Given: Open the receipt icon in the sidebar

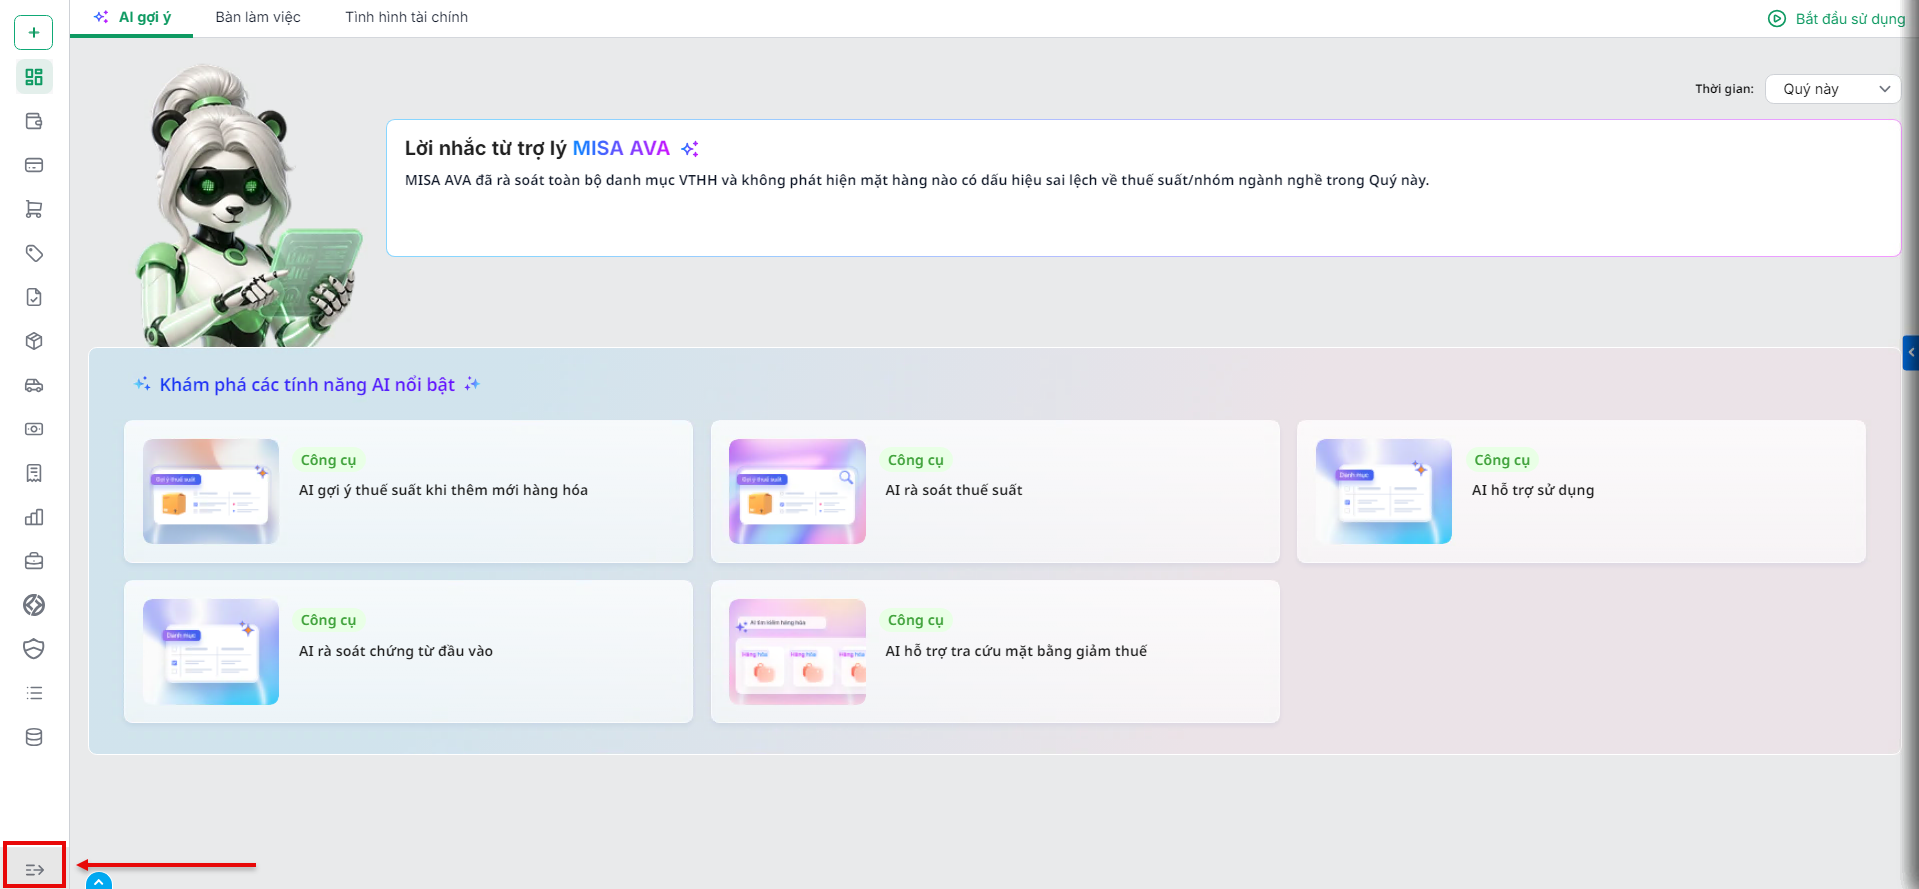Looking at the screenshot, I should 34,473.
